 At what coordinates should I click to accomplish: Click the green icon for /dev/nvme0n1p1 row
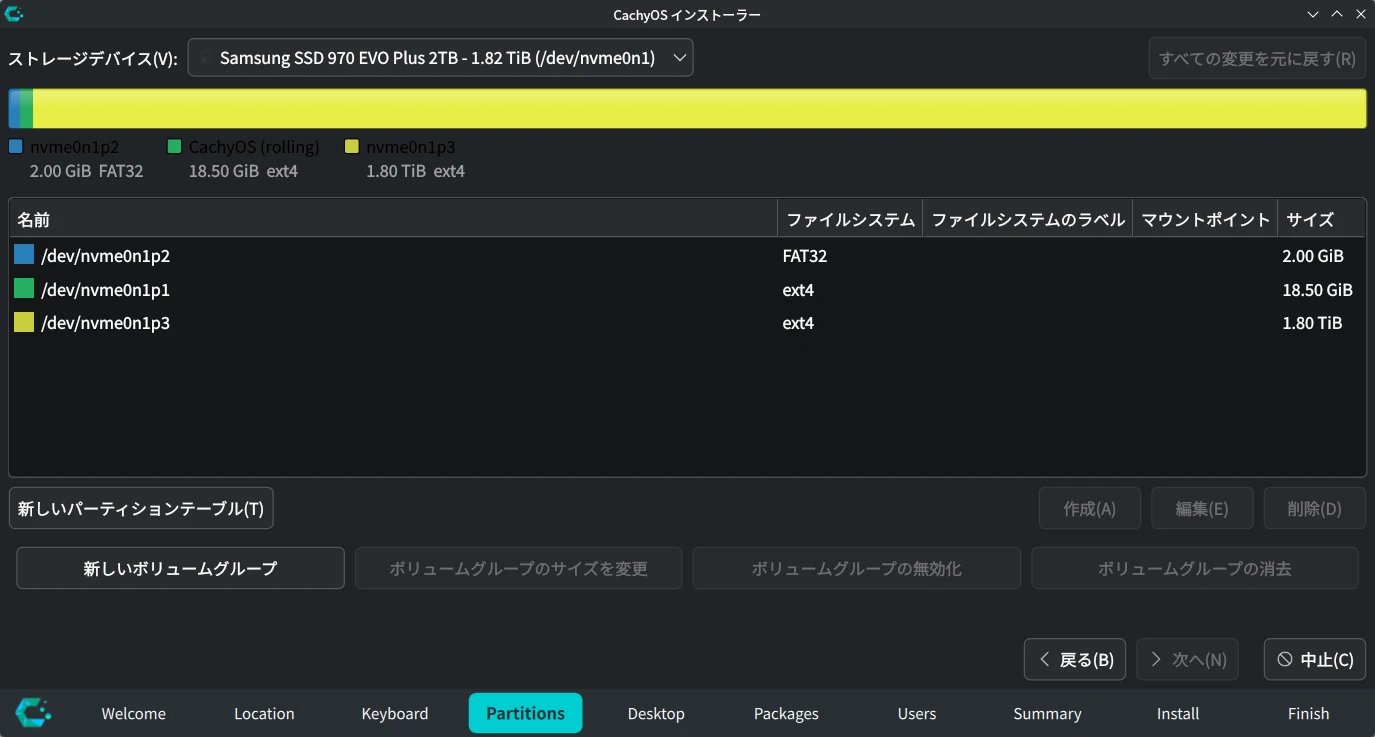point(24,290)
